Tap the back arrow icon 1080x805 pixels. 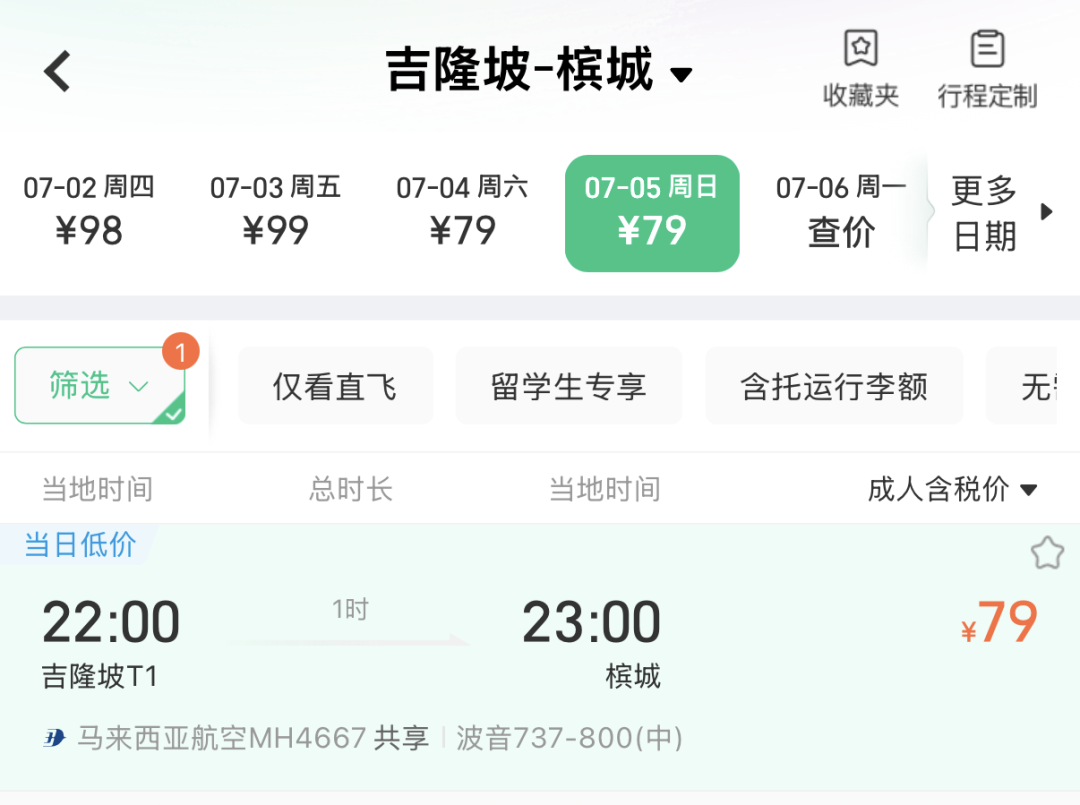[58, 72]
